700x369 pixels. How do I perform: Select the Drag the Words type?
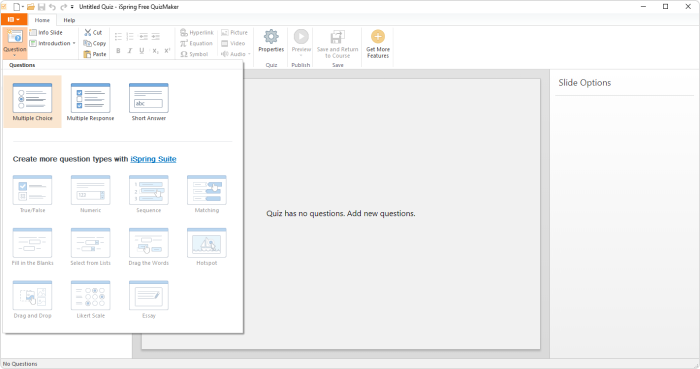149,246
